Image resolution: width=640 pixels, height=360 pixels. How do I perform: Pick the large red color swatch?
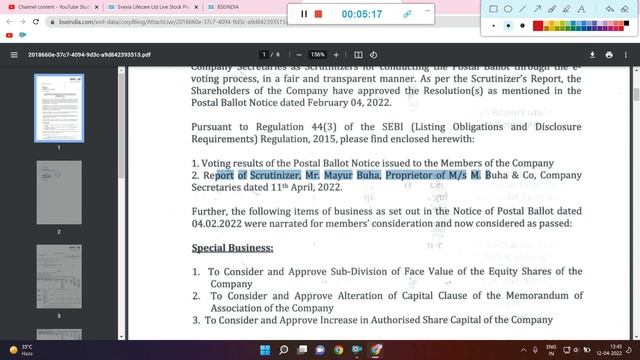[538, 26]
